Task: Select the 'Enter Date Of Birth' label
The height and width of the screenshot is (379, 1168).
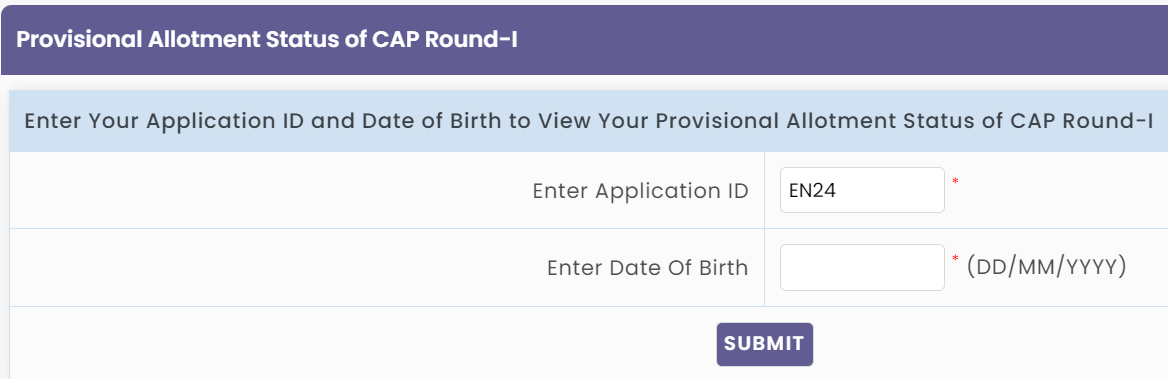Action: [x=647, y=268]
